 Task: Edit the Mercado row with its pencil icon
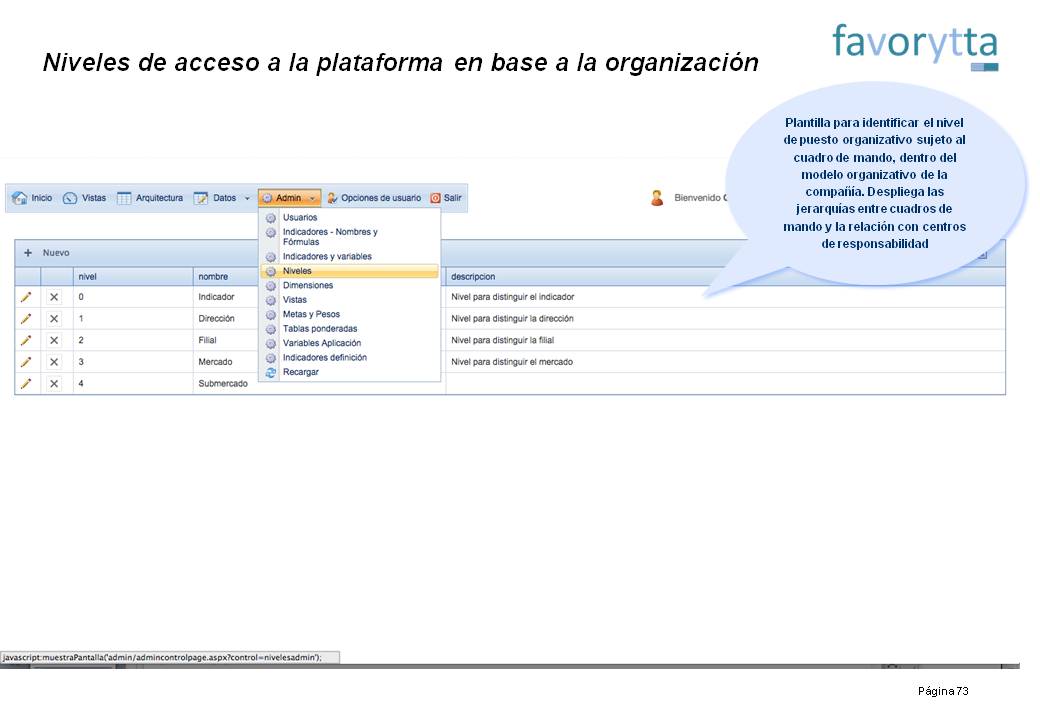[x=26, y=362]
